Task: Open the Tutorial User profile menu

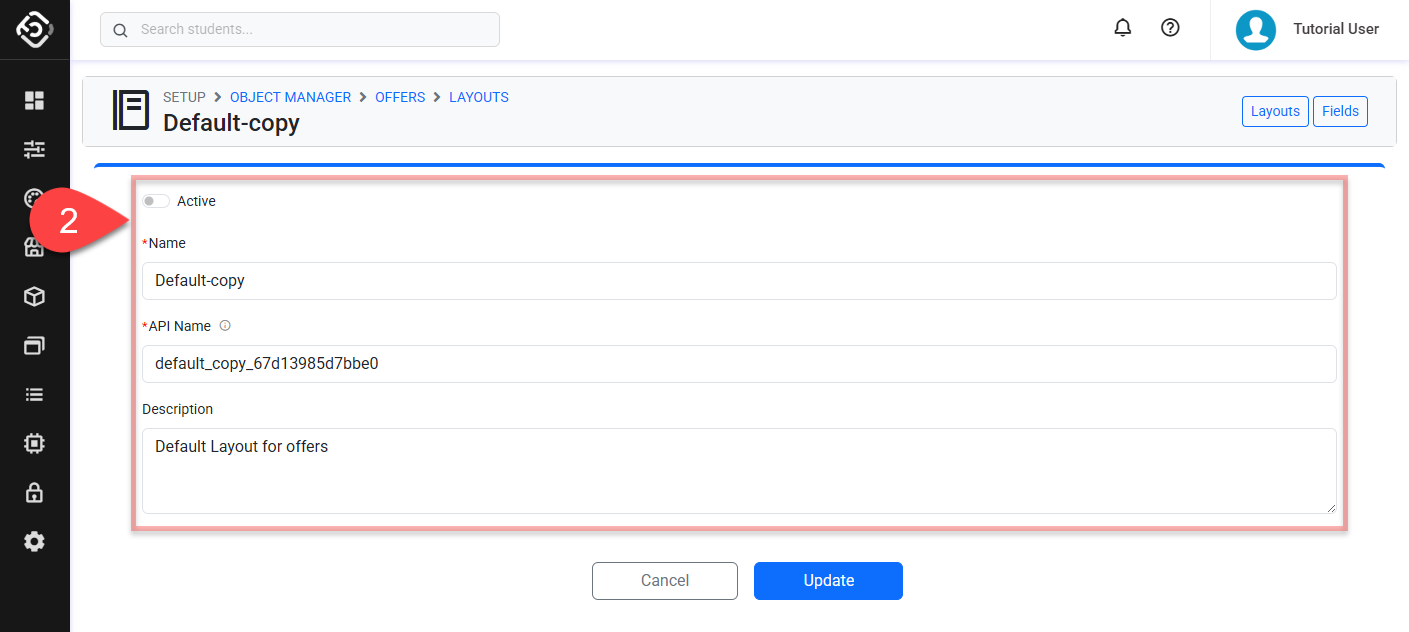Action: click(1308, 29)
